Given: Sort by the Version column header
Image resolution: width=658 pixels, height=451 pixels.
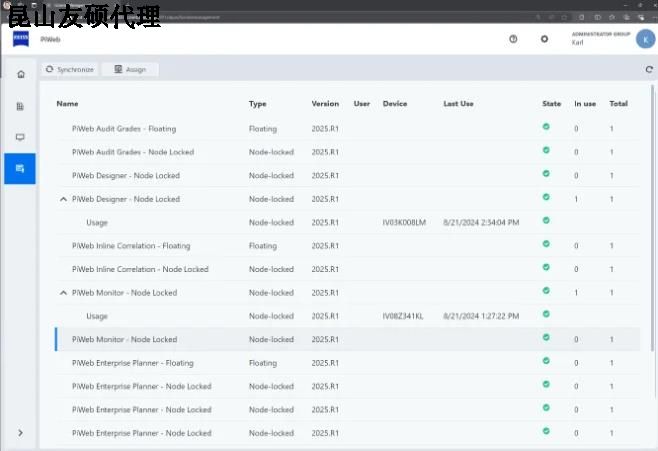Looking at the screenshot, I should 325,104.
